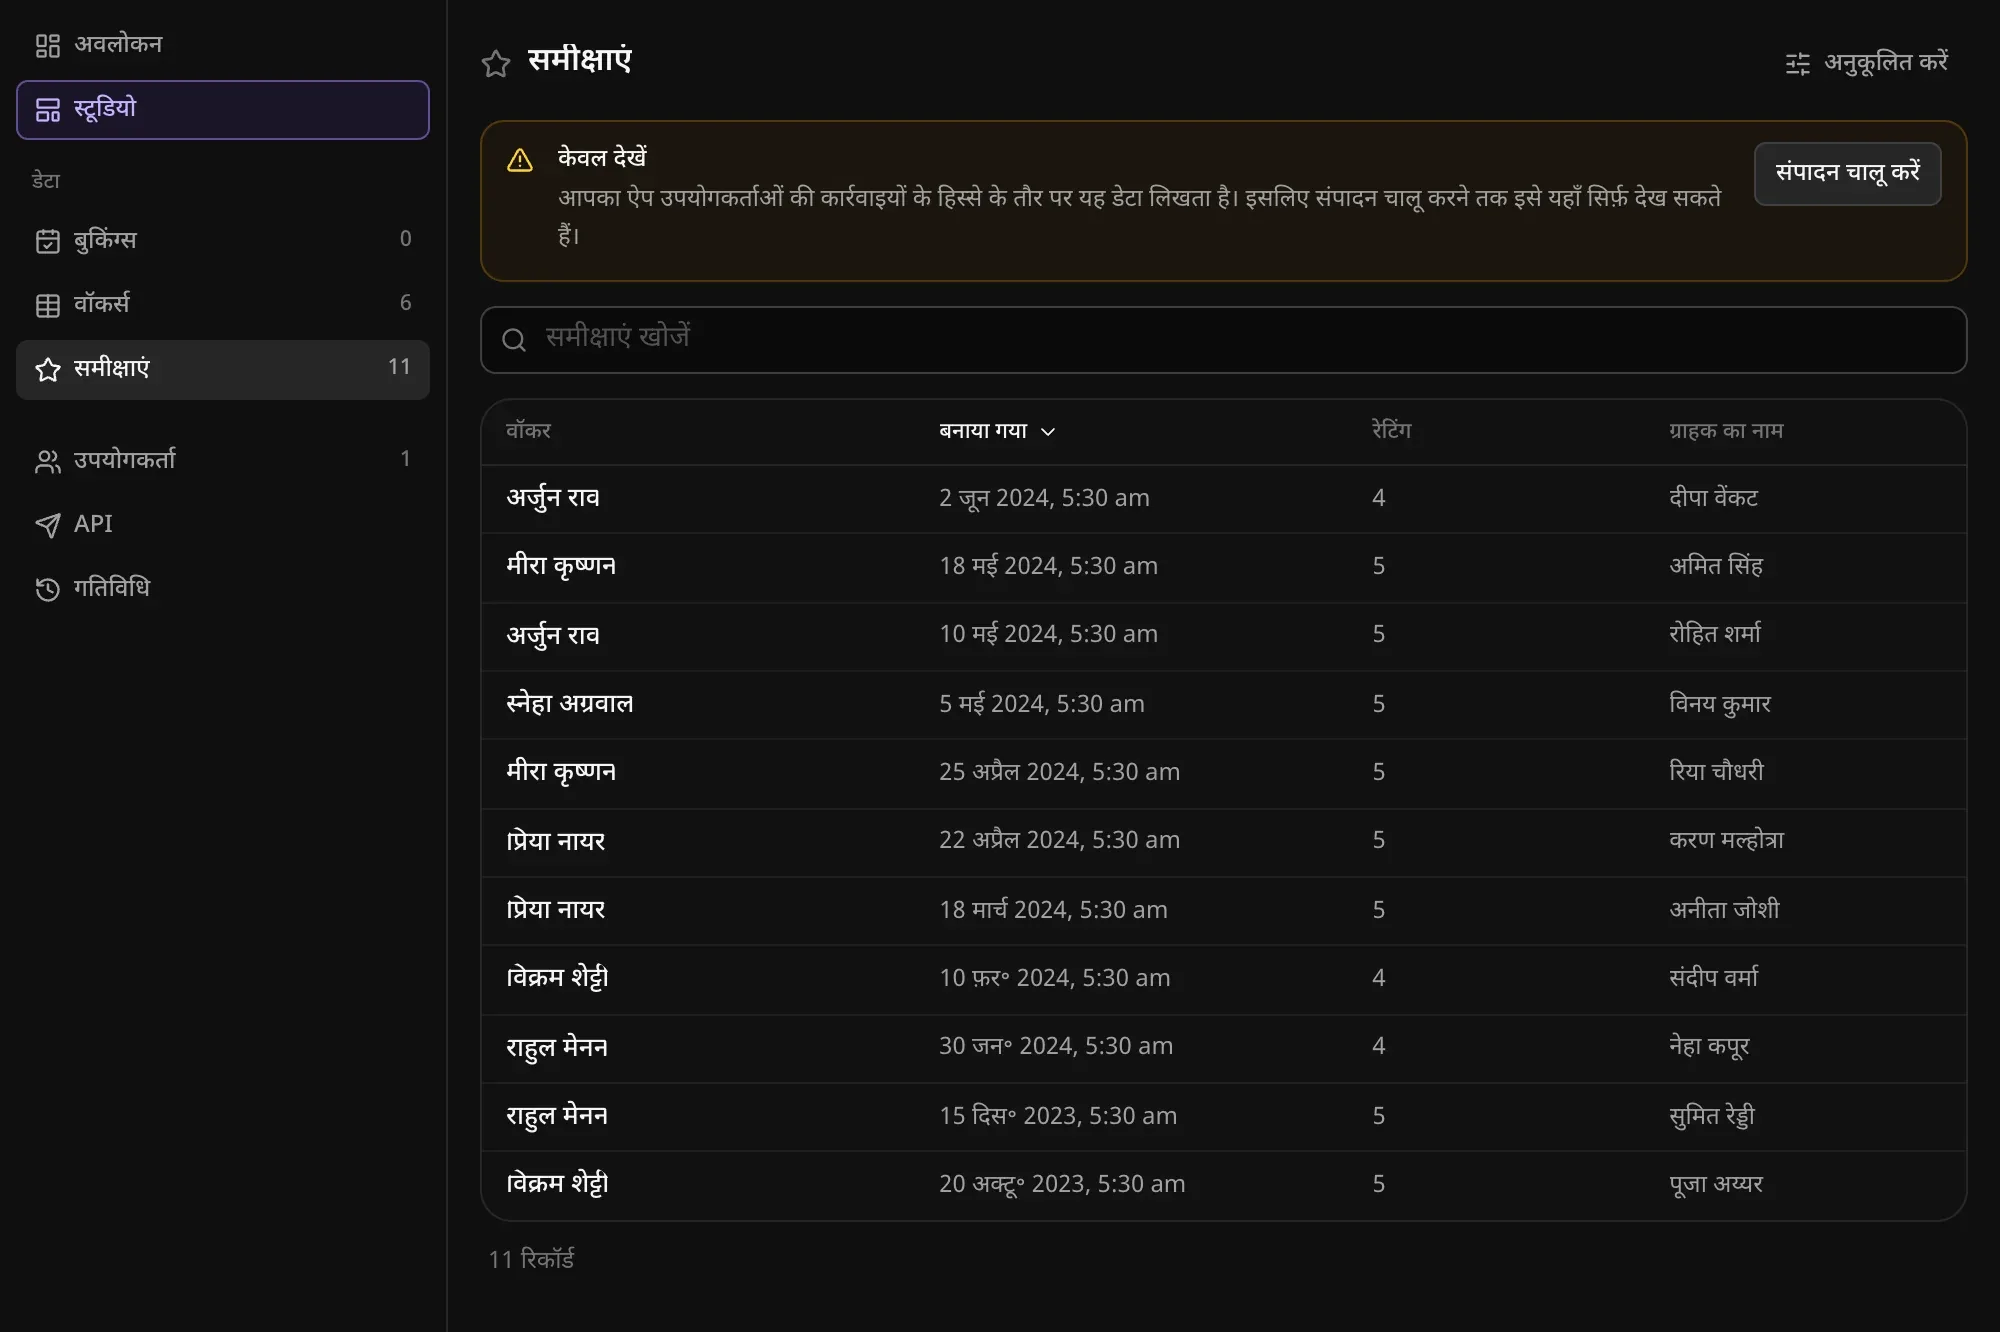2000x1332 pixels.
Task: Open राहुल मेनन review from 30 जन॰ 2024
Action: 1223,1047
